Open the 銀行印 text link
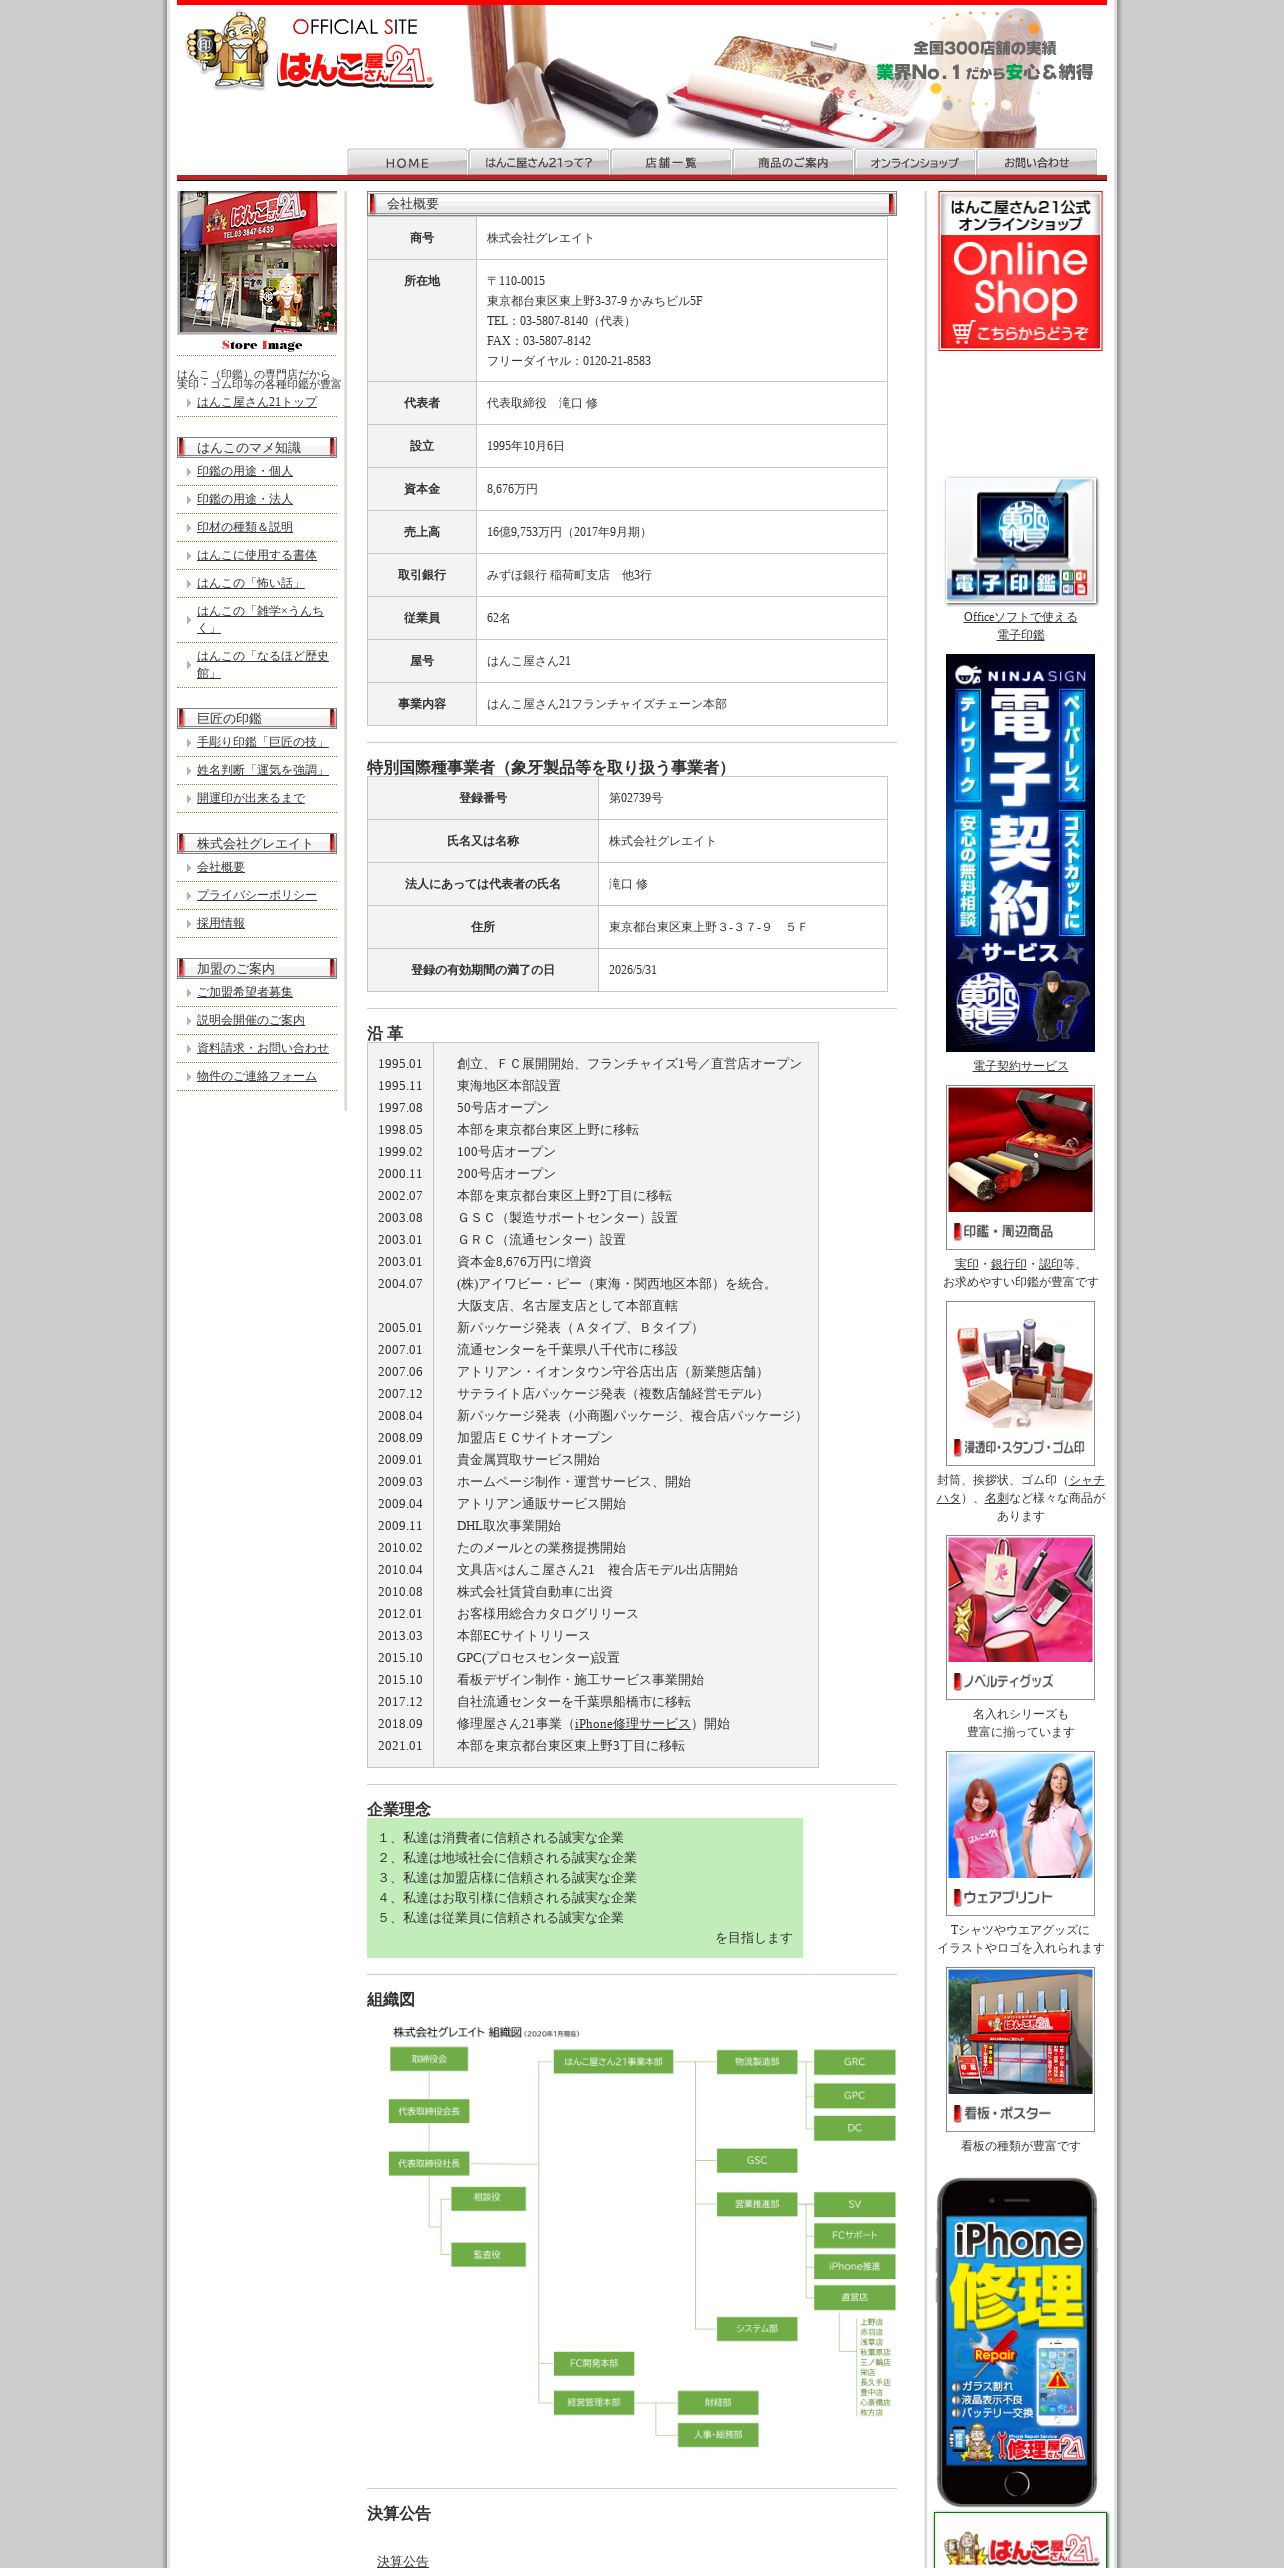1284x2568 pixels. point(1008,1264)
